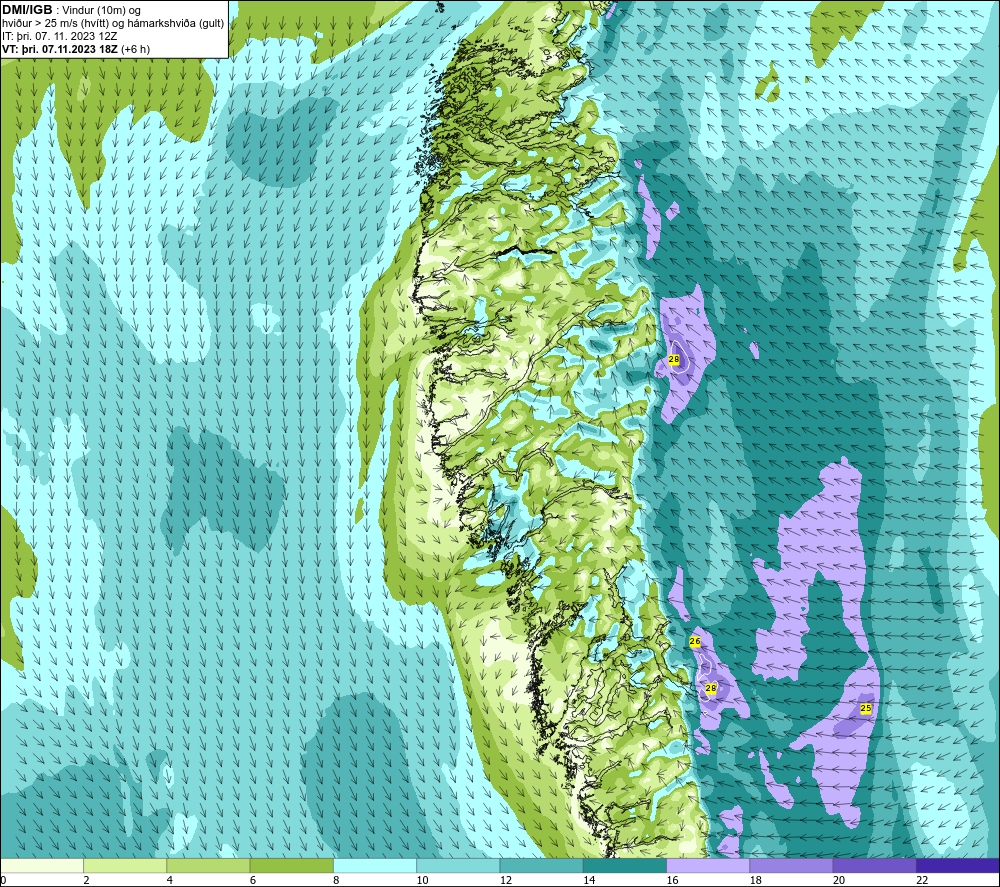
Task: Click the 14–16 m/s dark teal legend swatch
Action: (x=625, y=866)
